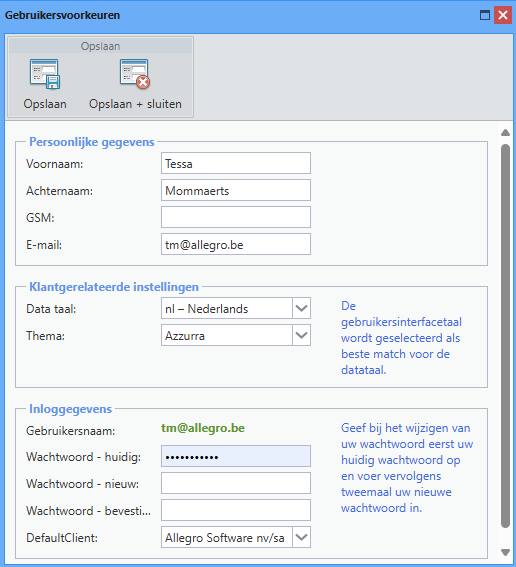Select the Opslaan ribbon group label
This screenshot has height=567, width=516.
point(101,46)
